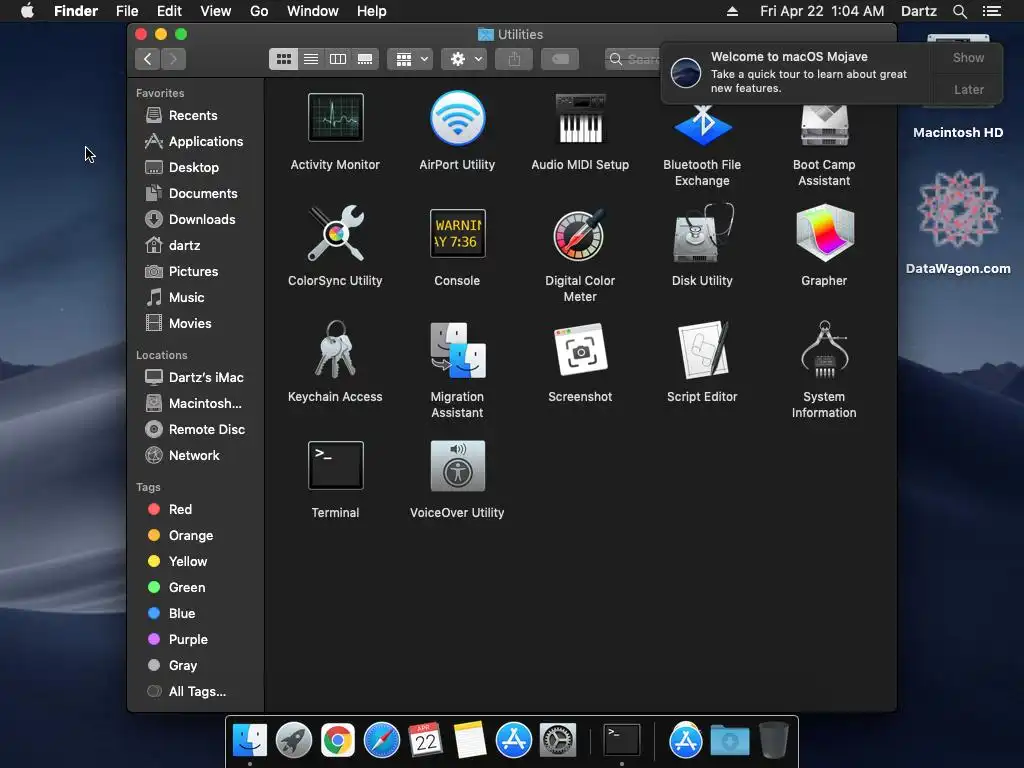Viewport: 1024px width, 768px height.
Task: Open the Action gear dropdown menu
Action: point(464,59)
